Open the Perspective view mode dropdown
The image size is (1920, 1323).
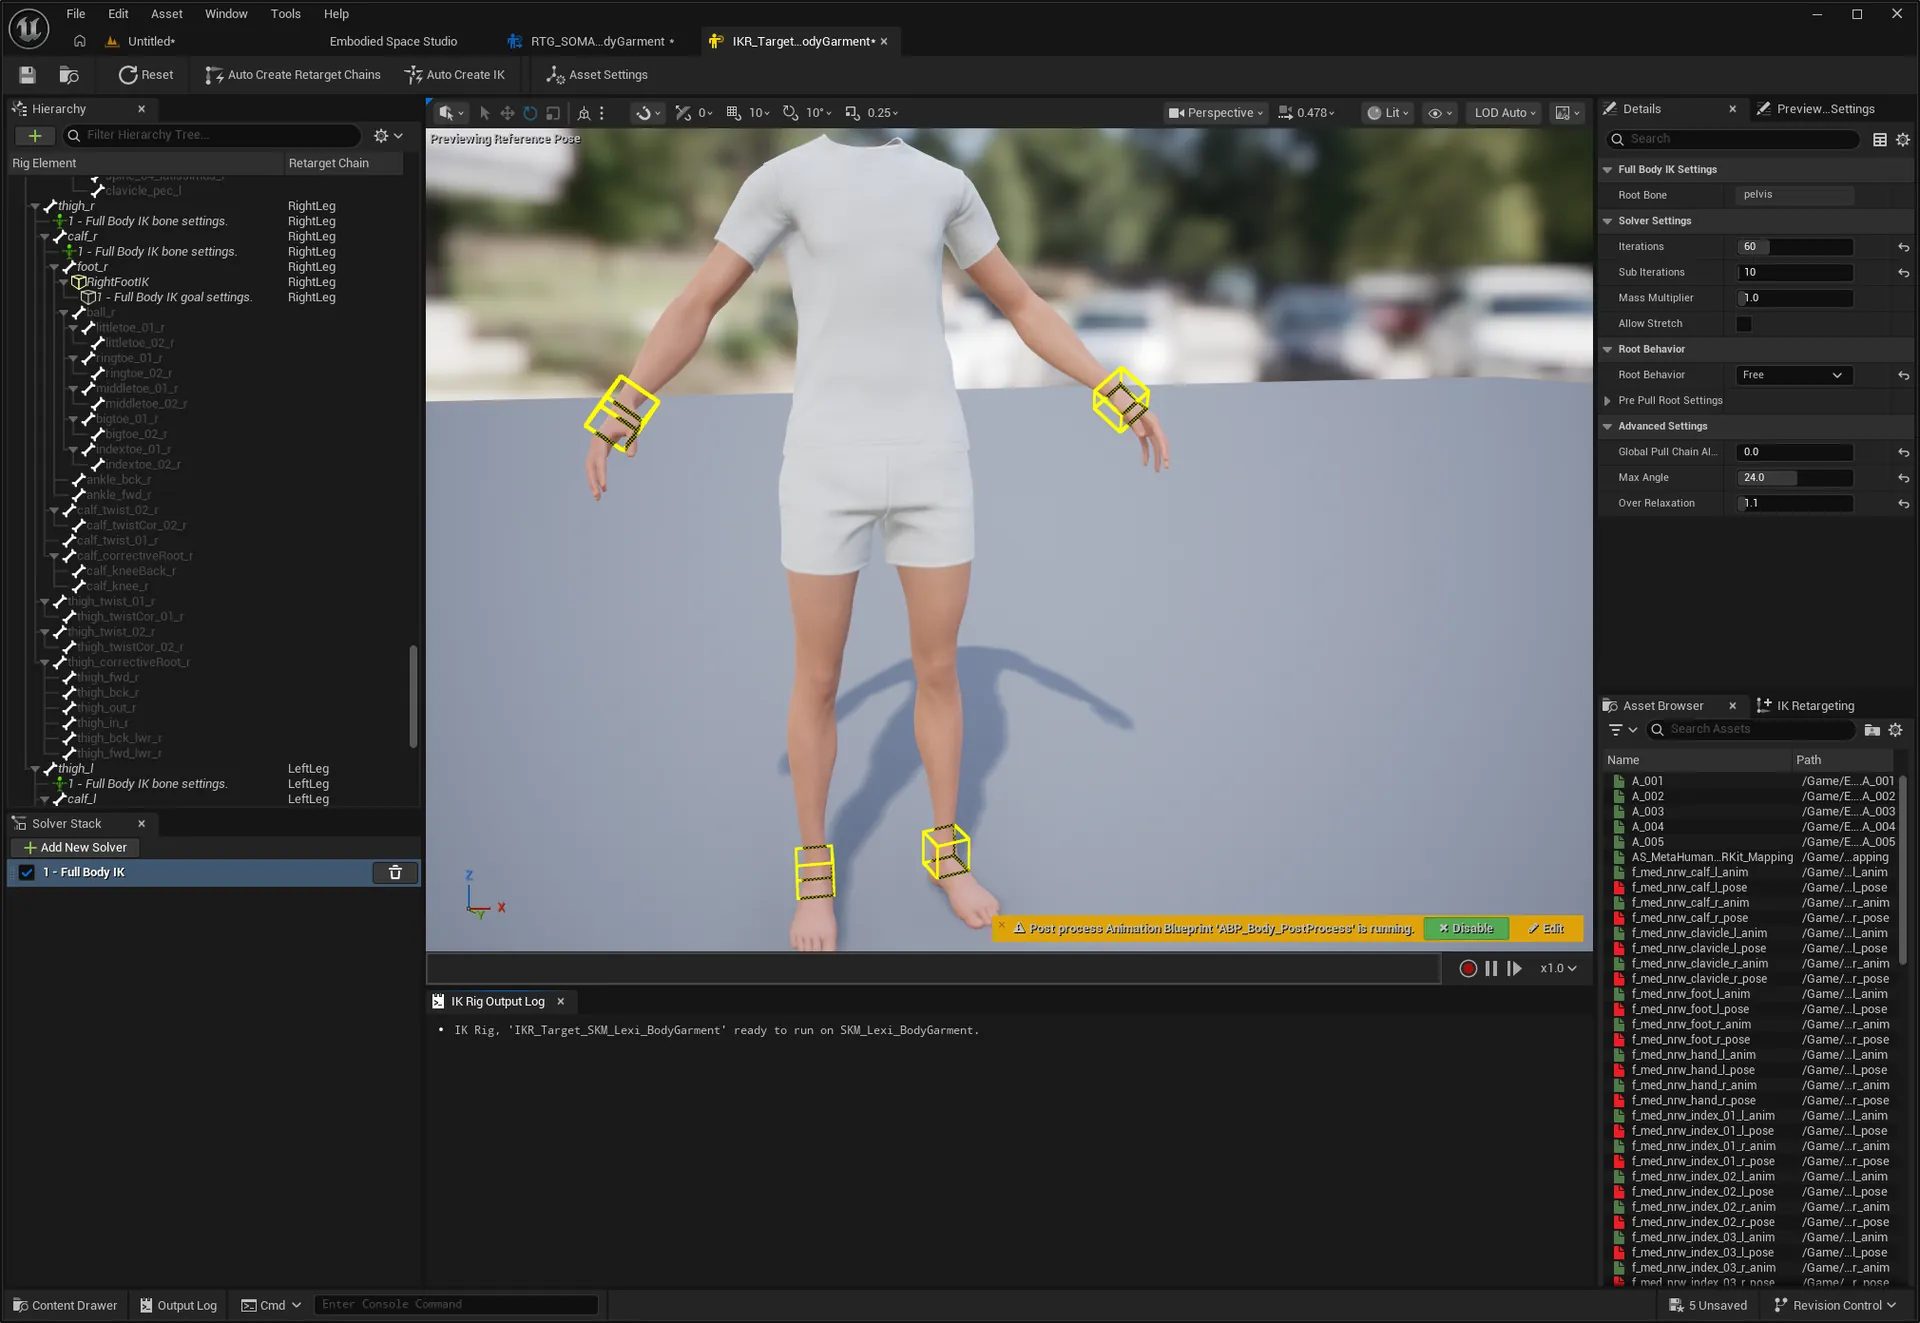1215,113
